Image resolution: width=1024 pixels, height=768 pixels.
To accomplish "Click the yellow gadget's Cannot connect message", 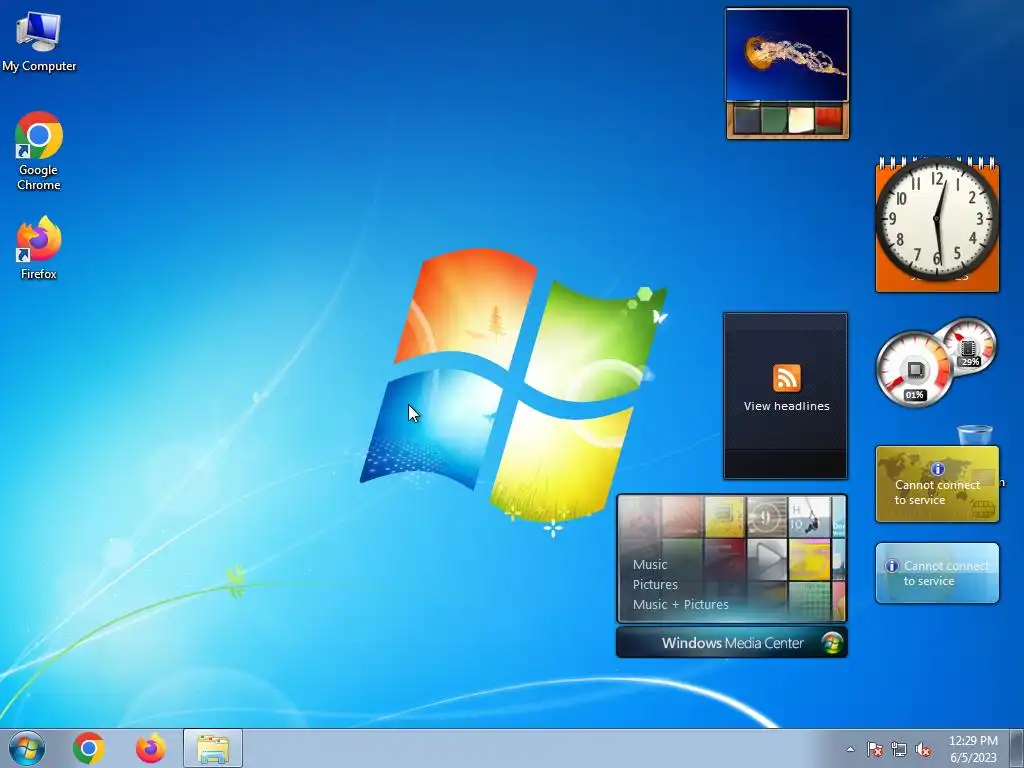I will 936,492.
